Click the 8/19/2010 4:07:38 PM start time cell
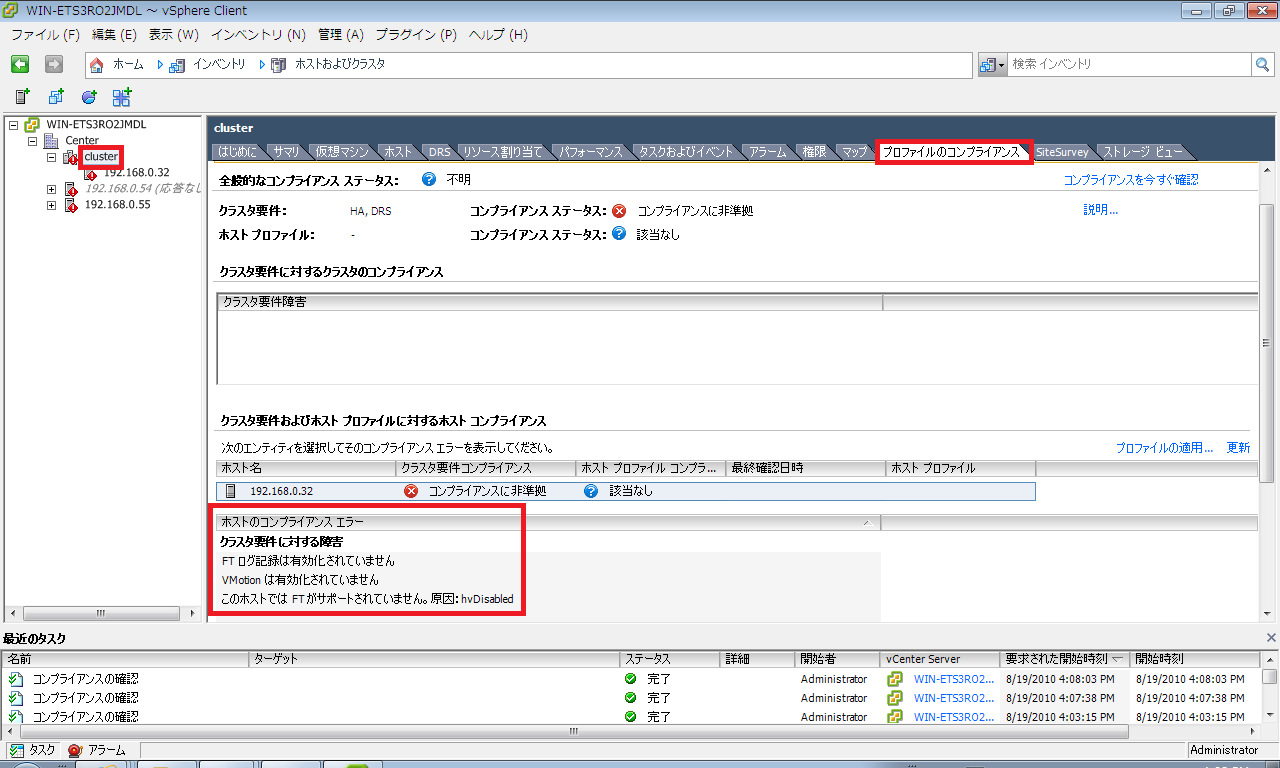Viewport: 1280px width, 768px height. click(x=1189, y=698)
